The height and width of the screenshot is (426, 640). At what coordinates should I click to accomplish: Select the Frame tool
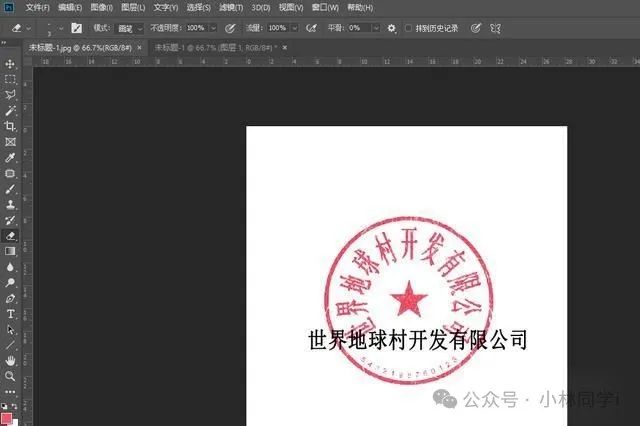[x=10, y=142]
